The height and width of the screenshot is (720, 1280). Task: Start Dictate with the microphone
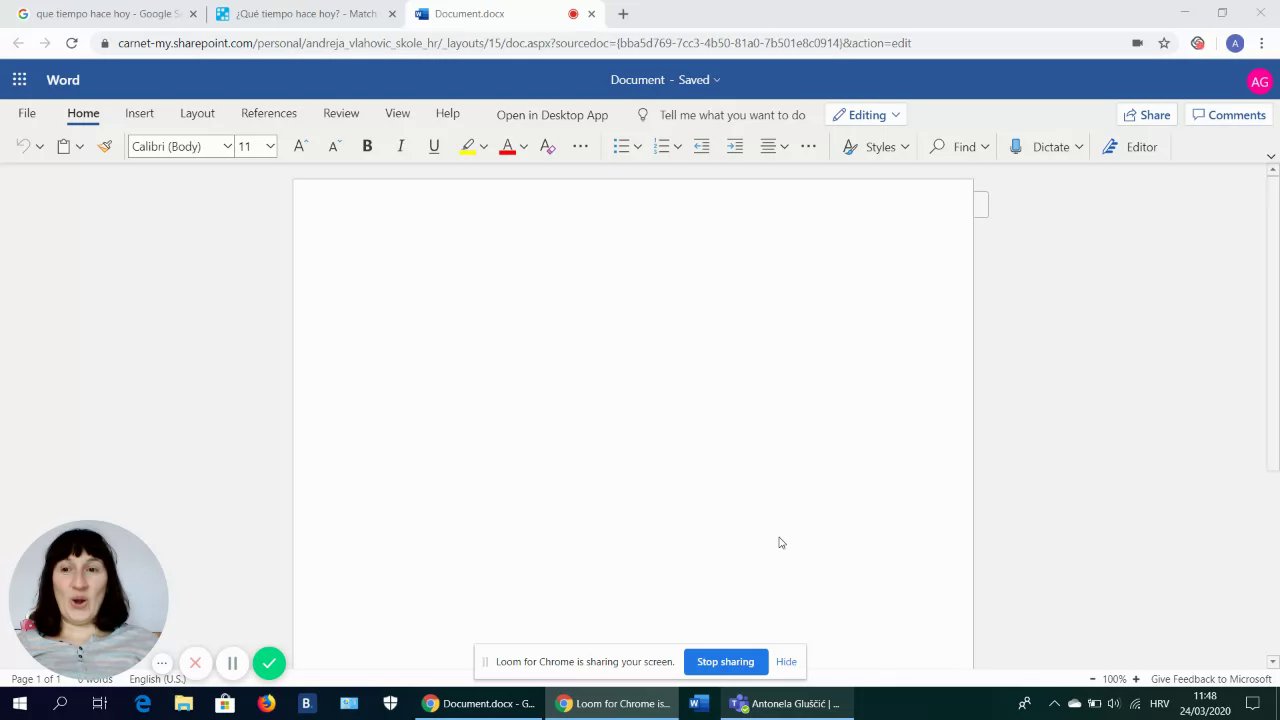coord(1039,147)
